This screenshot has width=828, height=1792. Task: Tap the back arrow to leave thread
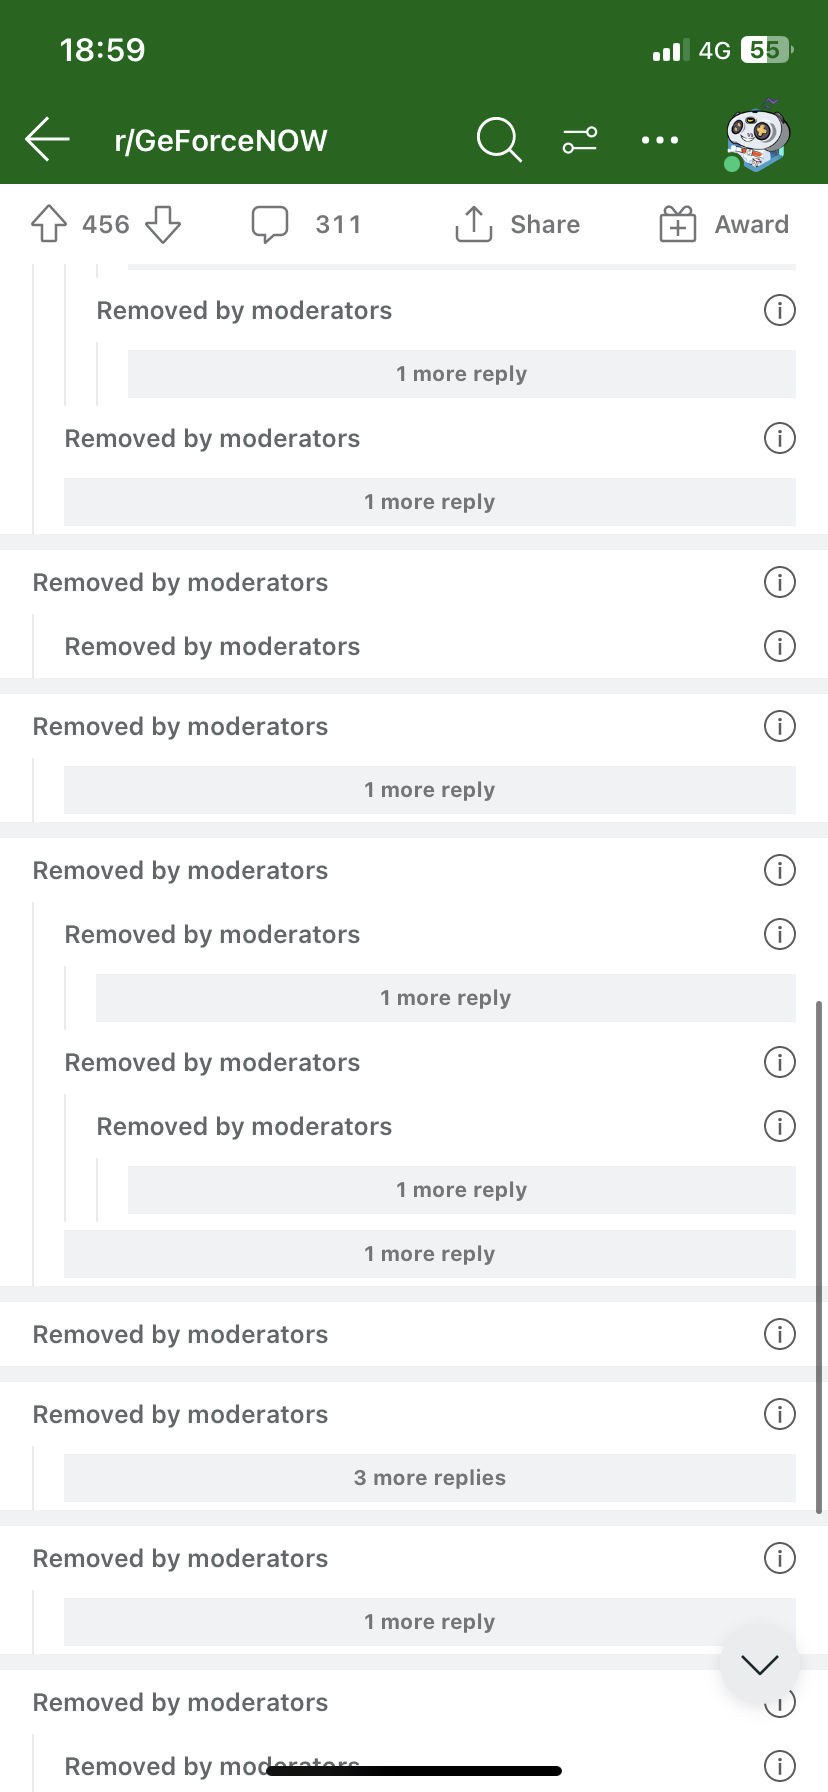pos(47,139)
